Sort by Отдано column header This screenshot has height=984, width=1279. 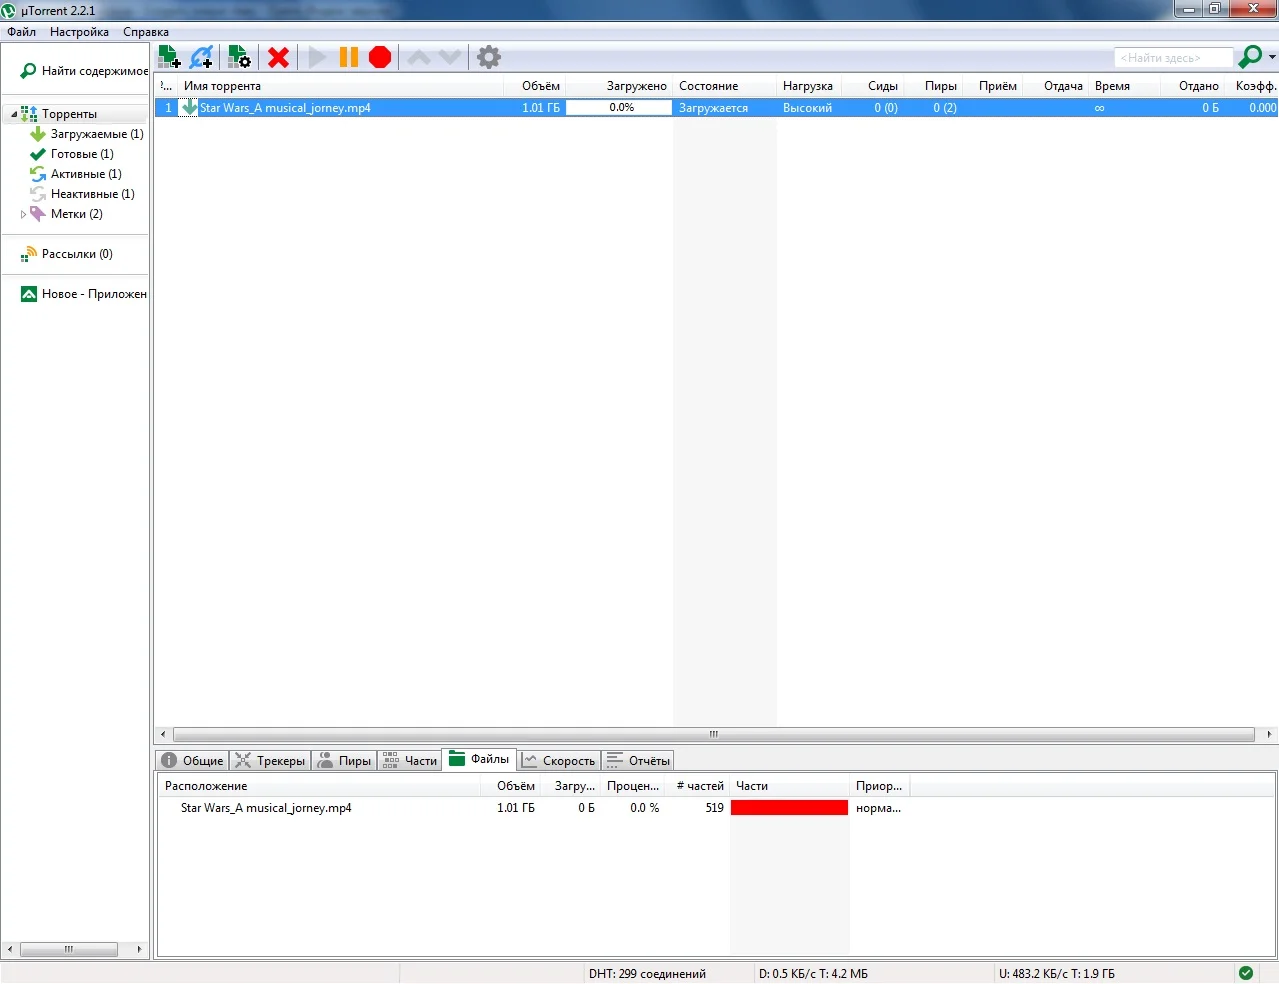(1191, 86)
